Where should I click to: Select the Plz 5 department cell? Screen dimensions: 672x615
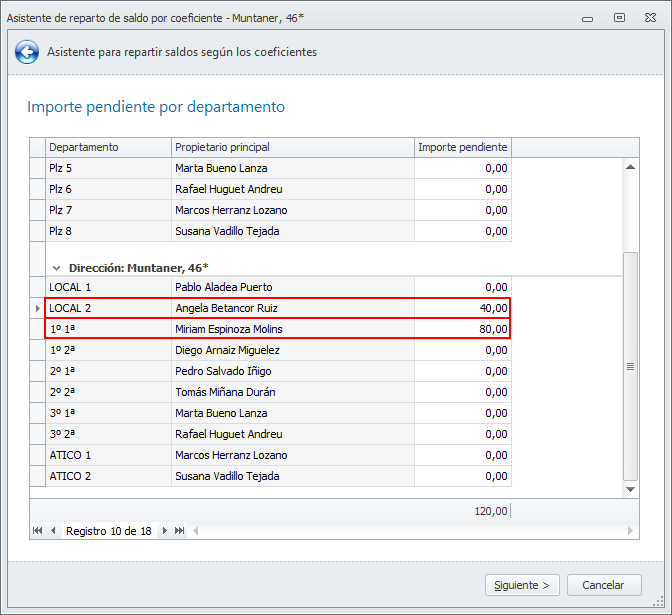coord(108,168)
